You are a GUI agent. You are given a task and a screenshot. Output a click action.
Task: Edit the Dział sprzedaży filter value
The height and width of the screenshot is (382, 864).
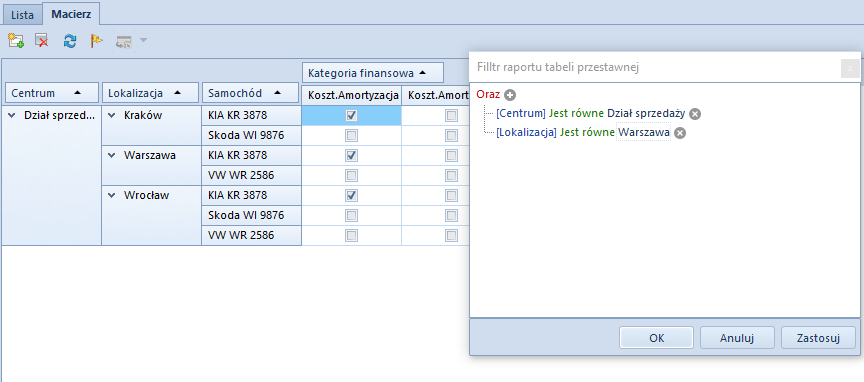[646, 114]
